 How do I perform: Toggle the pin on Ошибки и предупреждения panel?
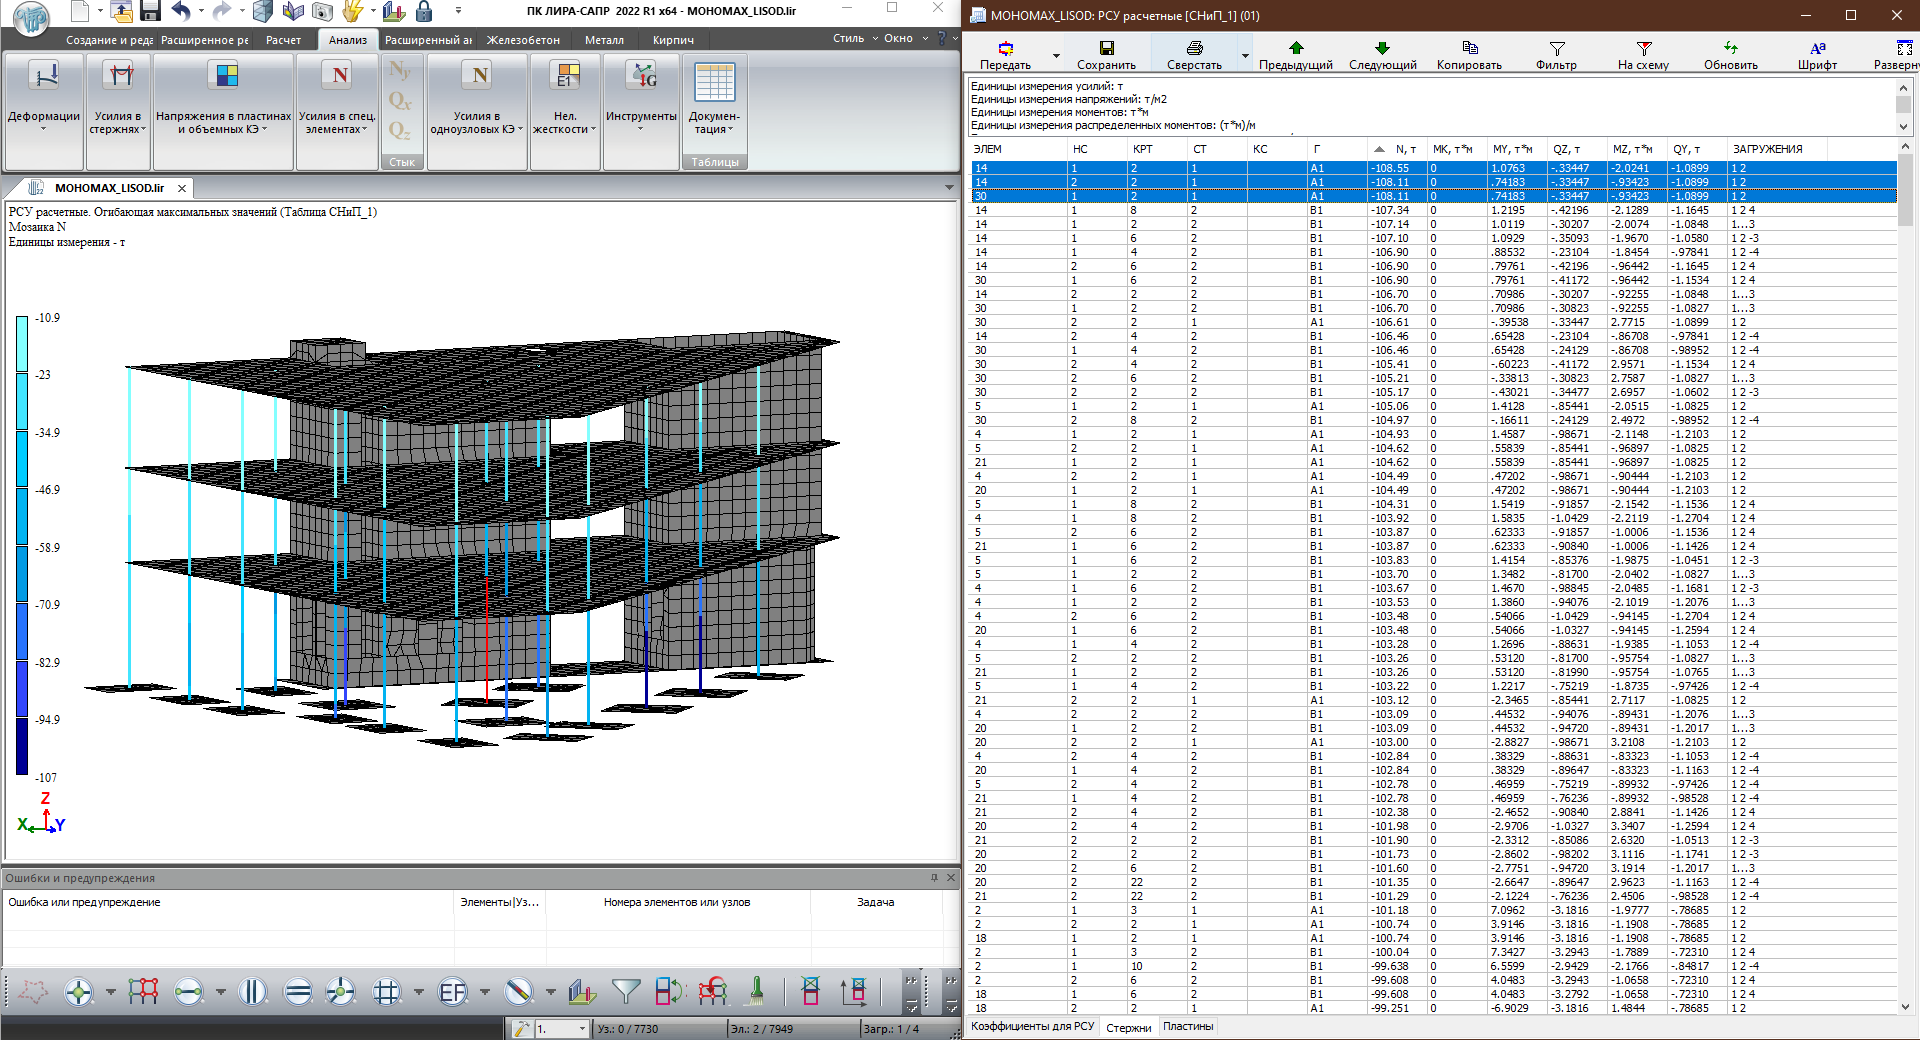934,878
